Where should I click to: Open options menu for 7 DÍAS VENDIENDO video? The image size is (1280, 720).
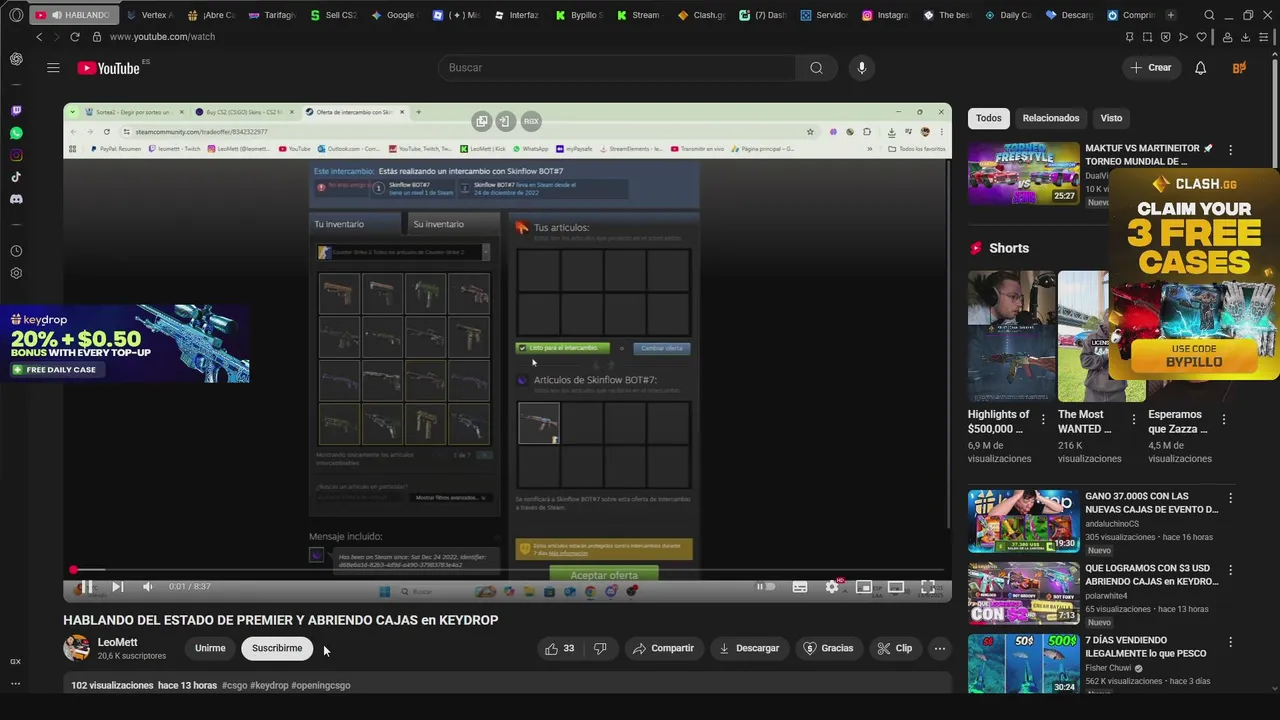pyautogui.click(x=1230, y=642)
